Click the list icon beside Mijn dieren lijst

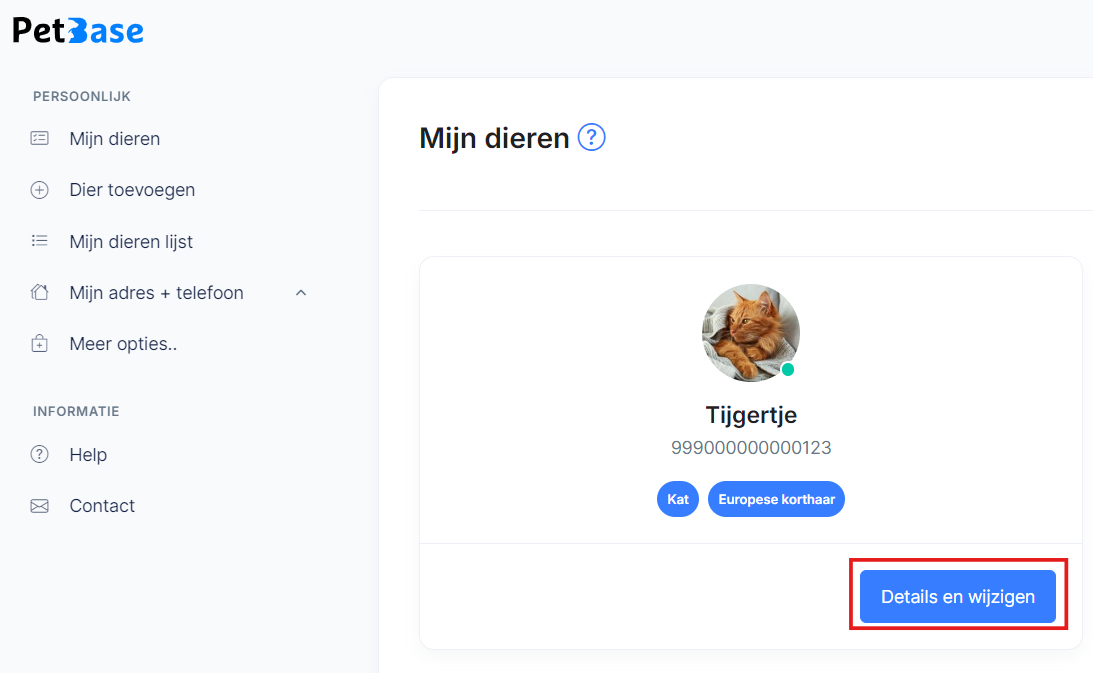(x=40, y=241)
